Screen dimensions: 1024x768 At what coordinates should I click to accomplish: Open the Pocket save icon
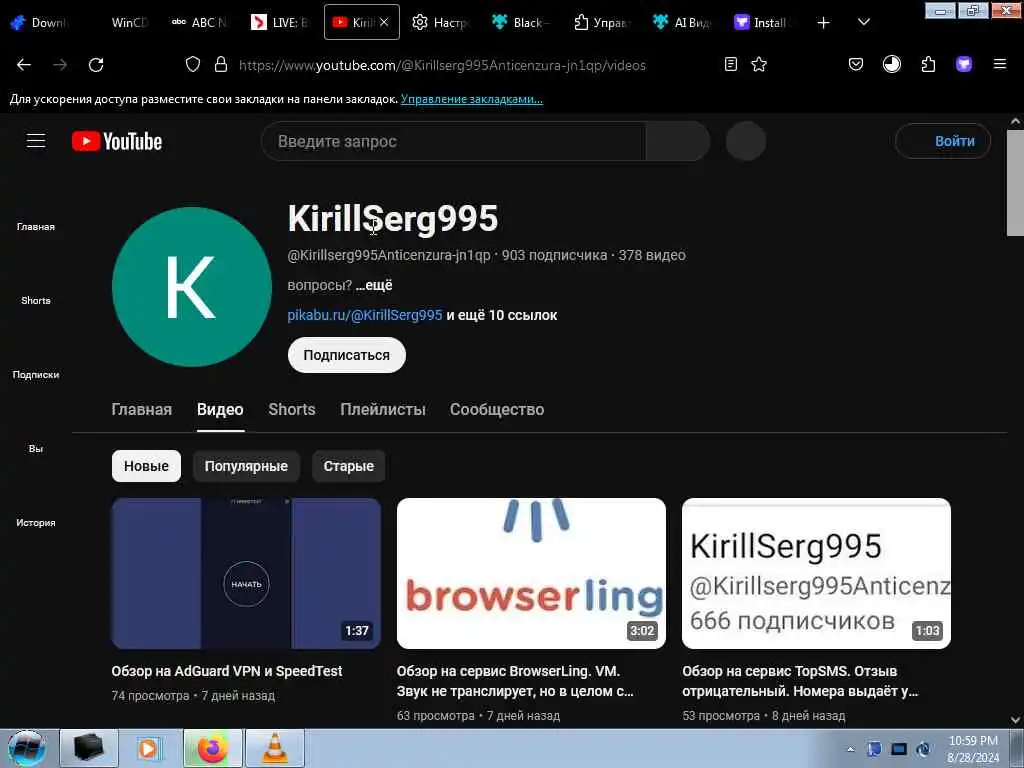(856, 64)
